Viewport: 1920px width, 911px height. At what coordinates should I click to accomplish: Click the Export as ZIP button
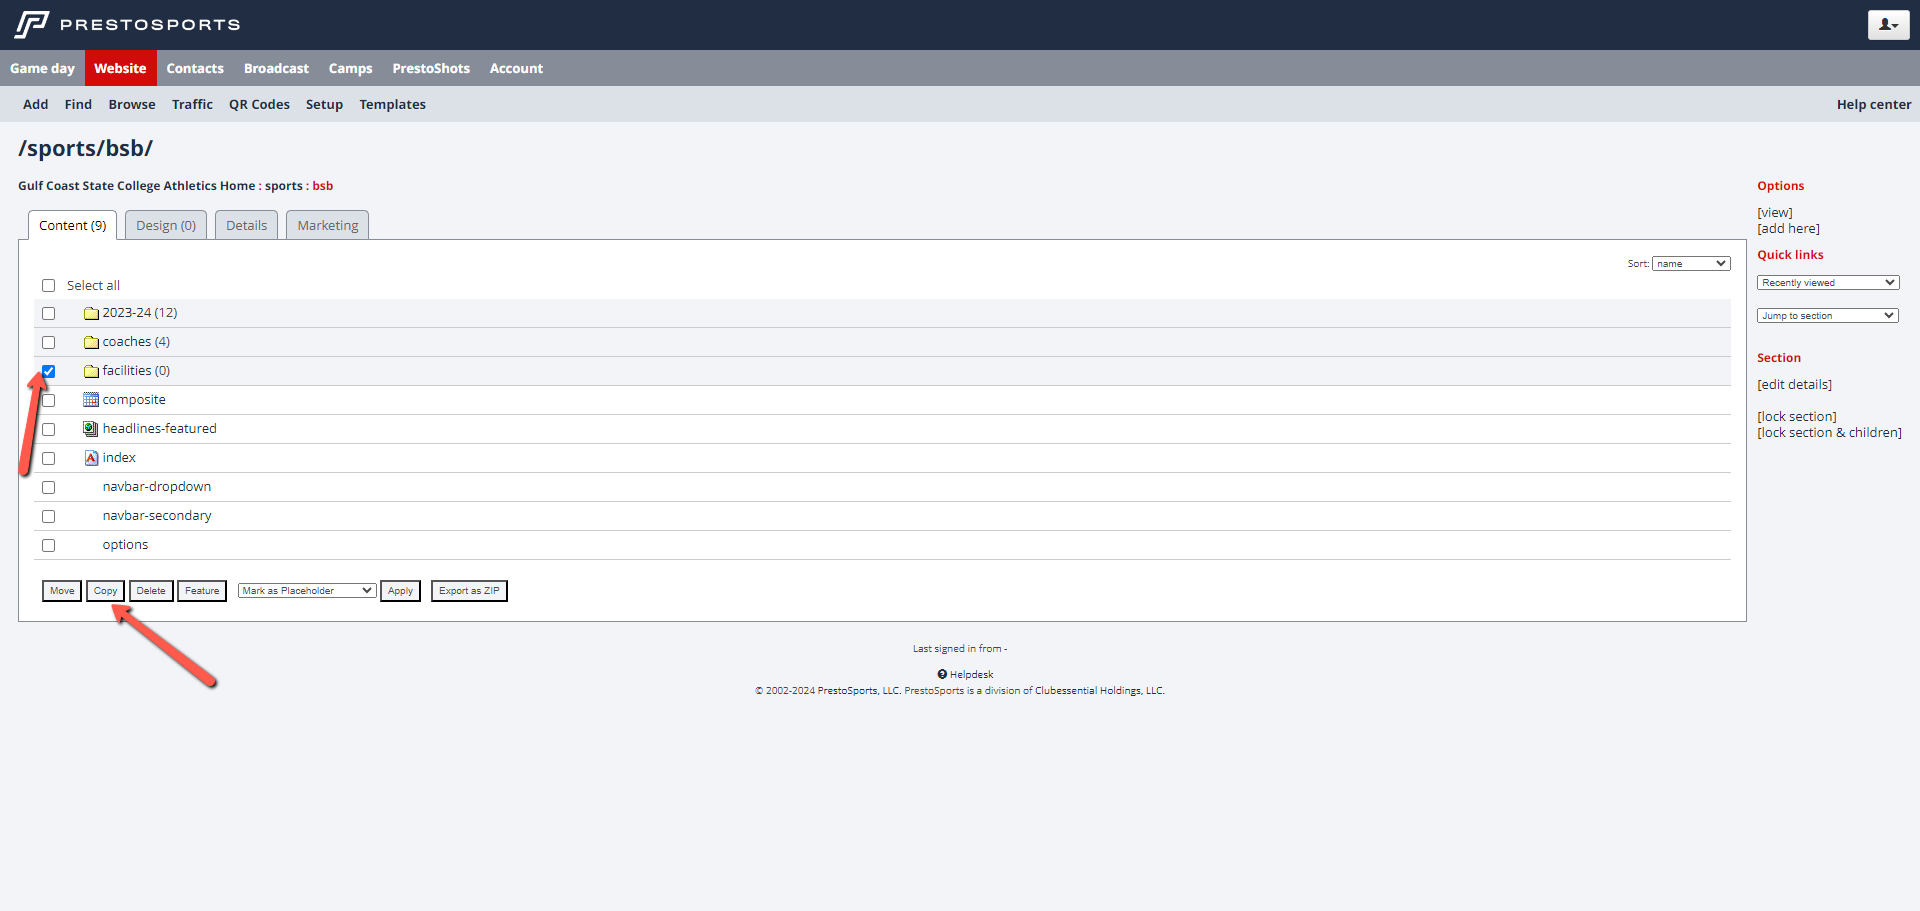(469, 591)
